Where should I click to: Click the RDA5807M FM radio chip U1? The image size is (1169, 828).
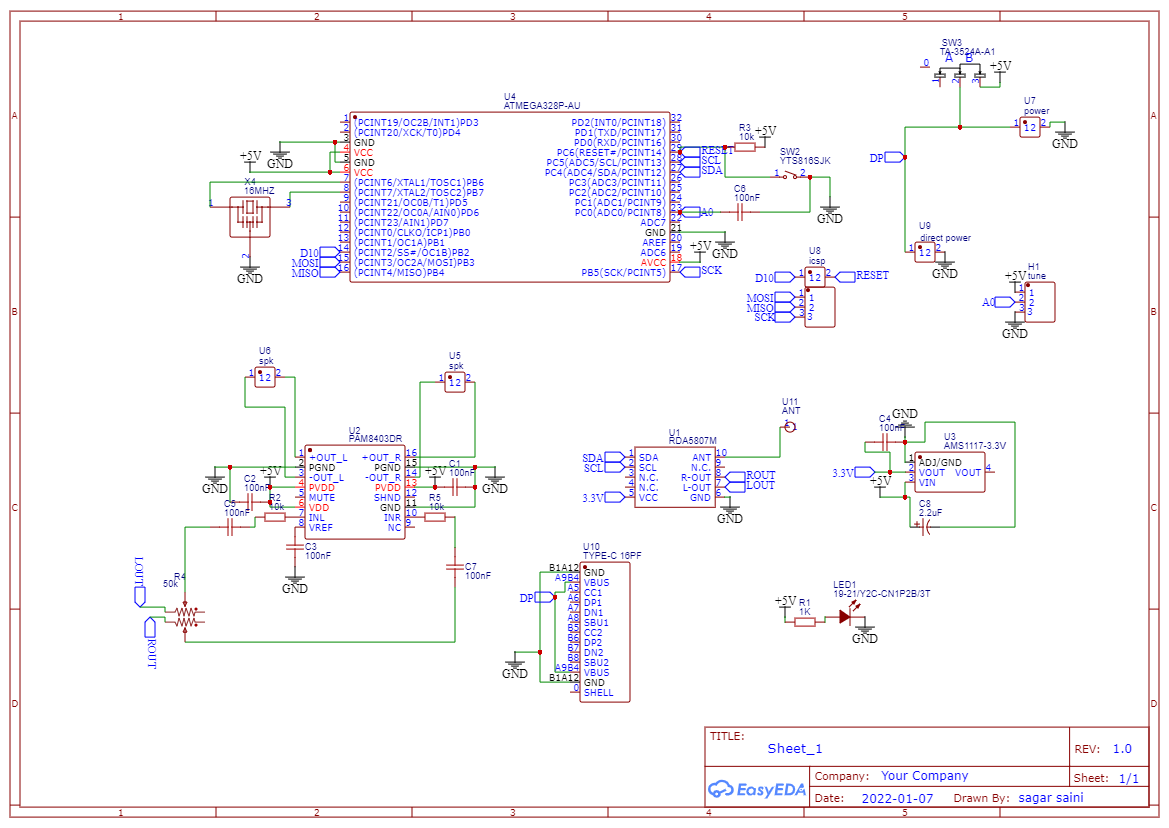coord(675,475)
